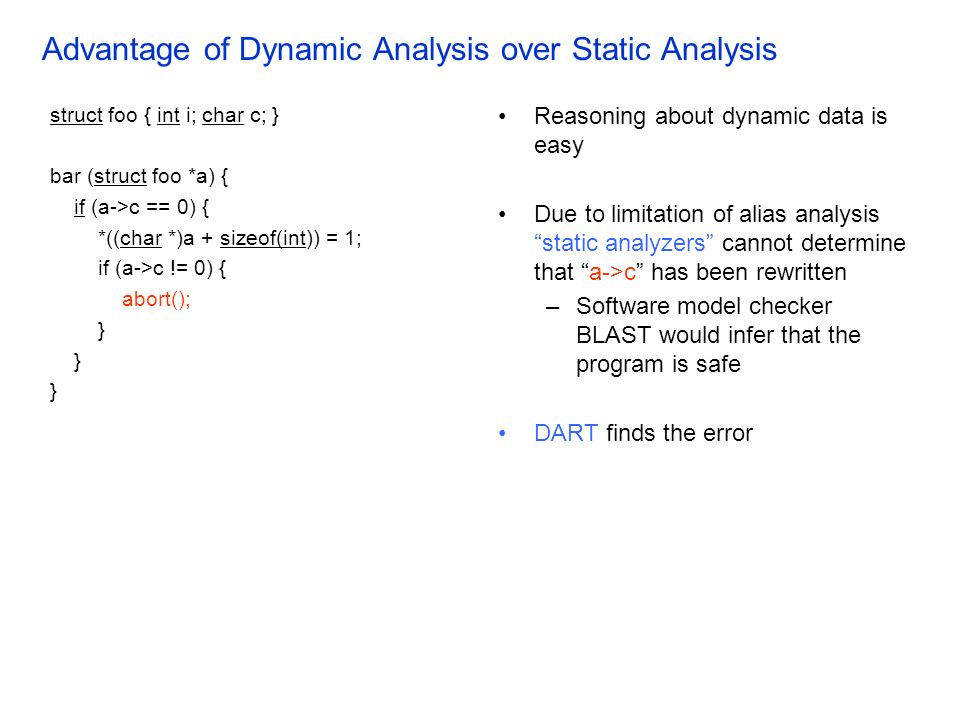Click the underlined 'if' in 'if (a->c == 0)'
960x720 pixels.
[79, 208]
